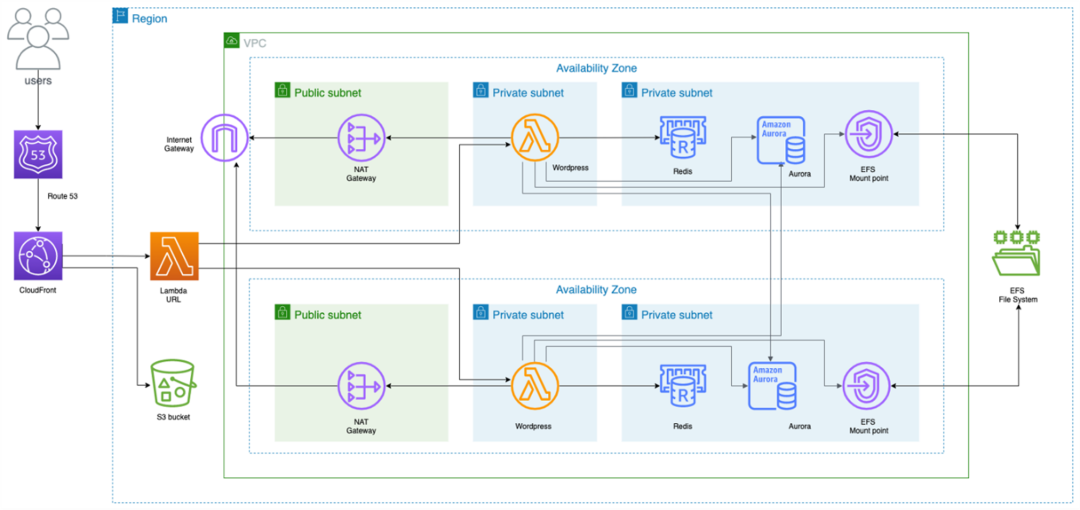Click the Region flag label
The height and width of the screenshot is (510, 1080).
pos(141,18)
